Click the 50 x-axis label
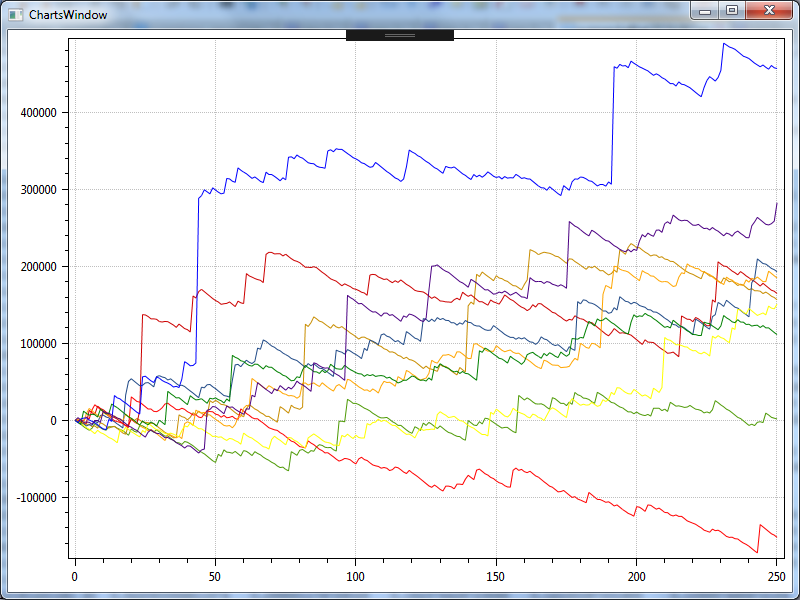 click(215, 577)
